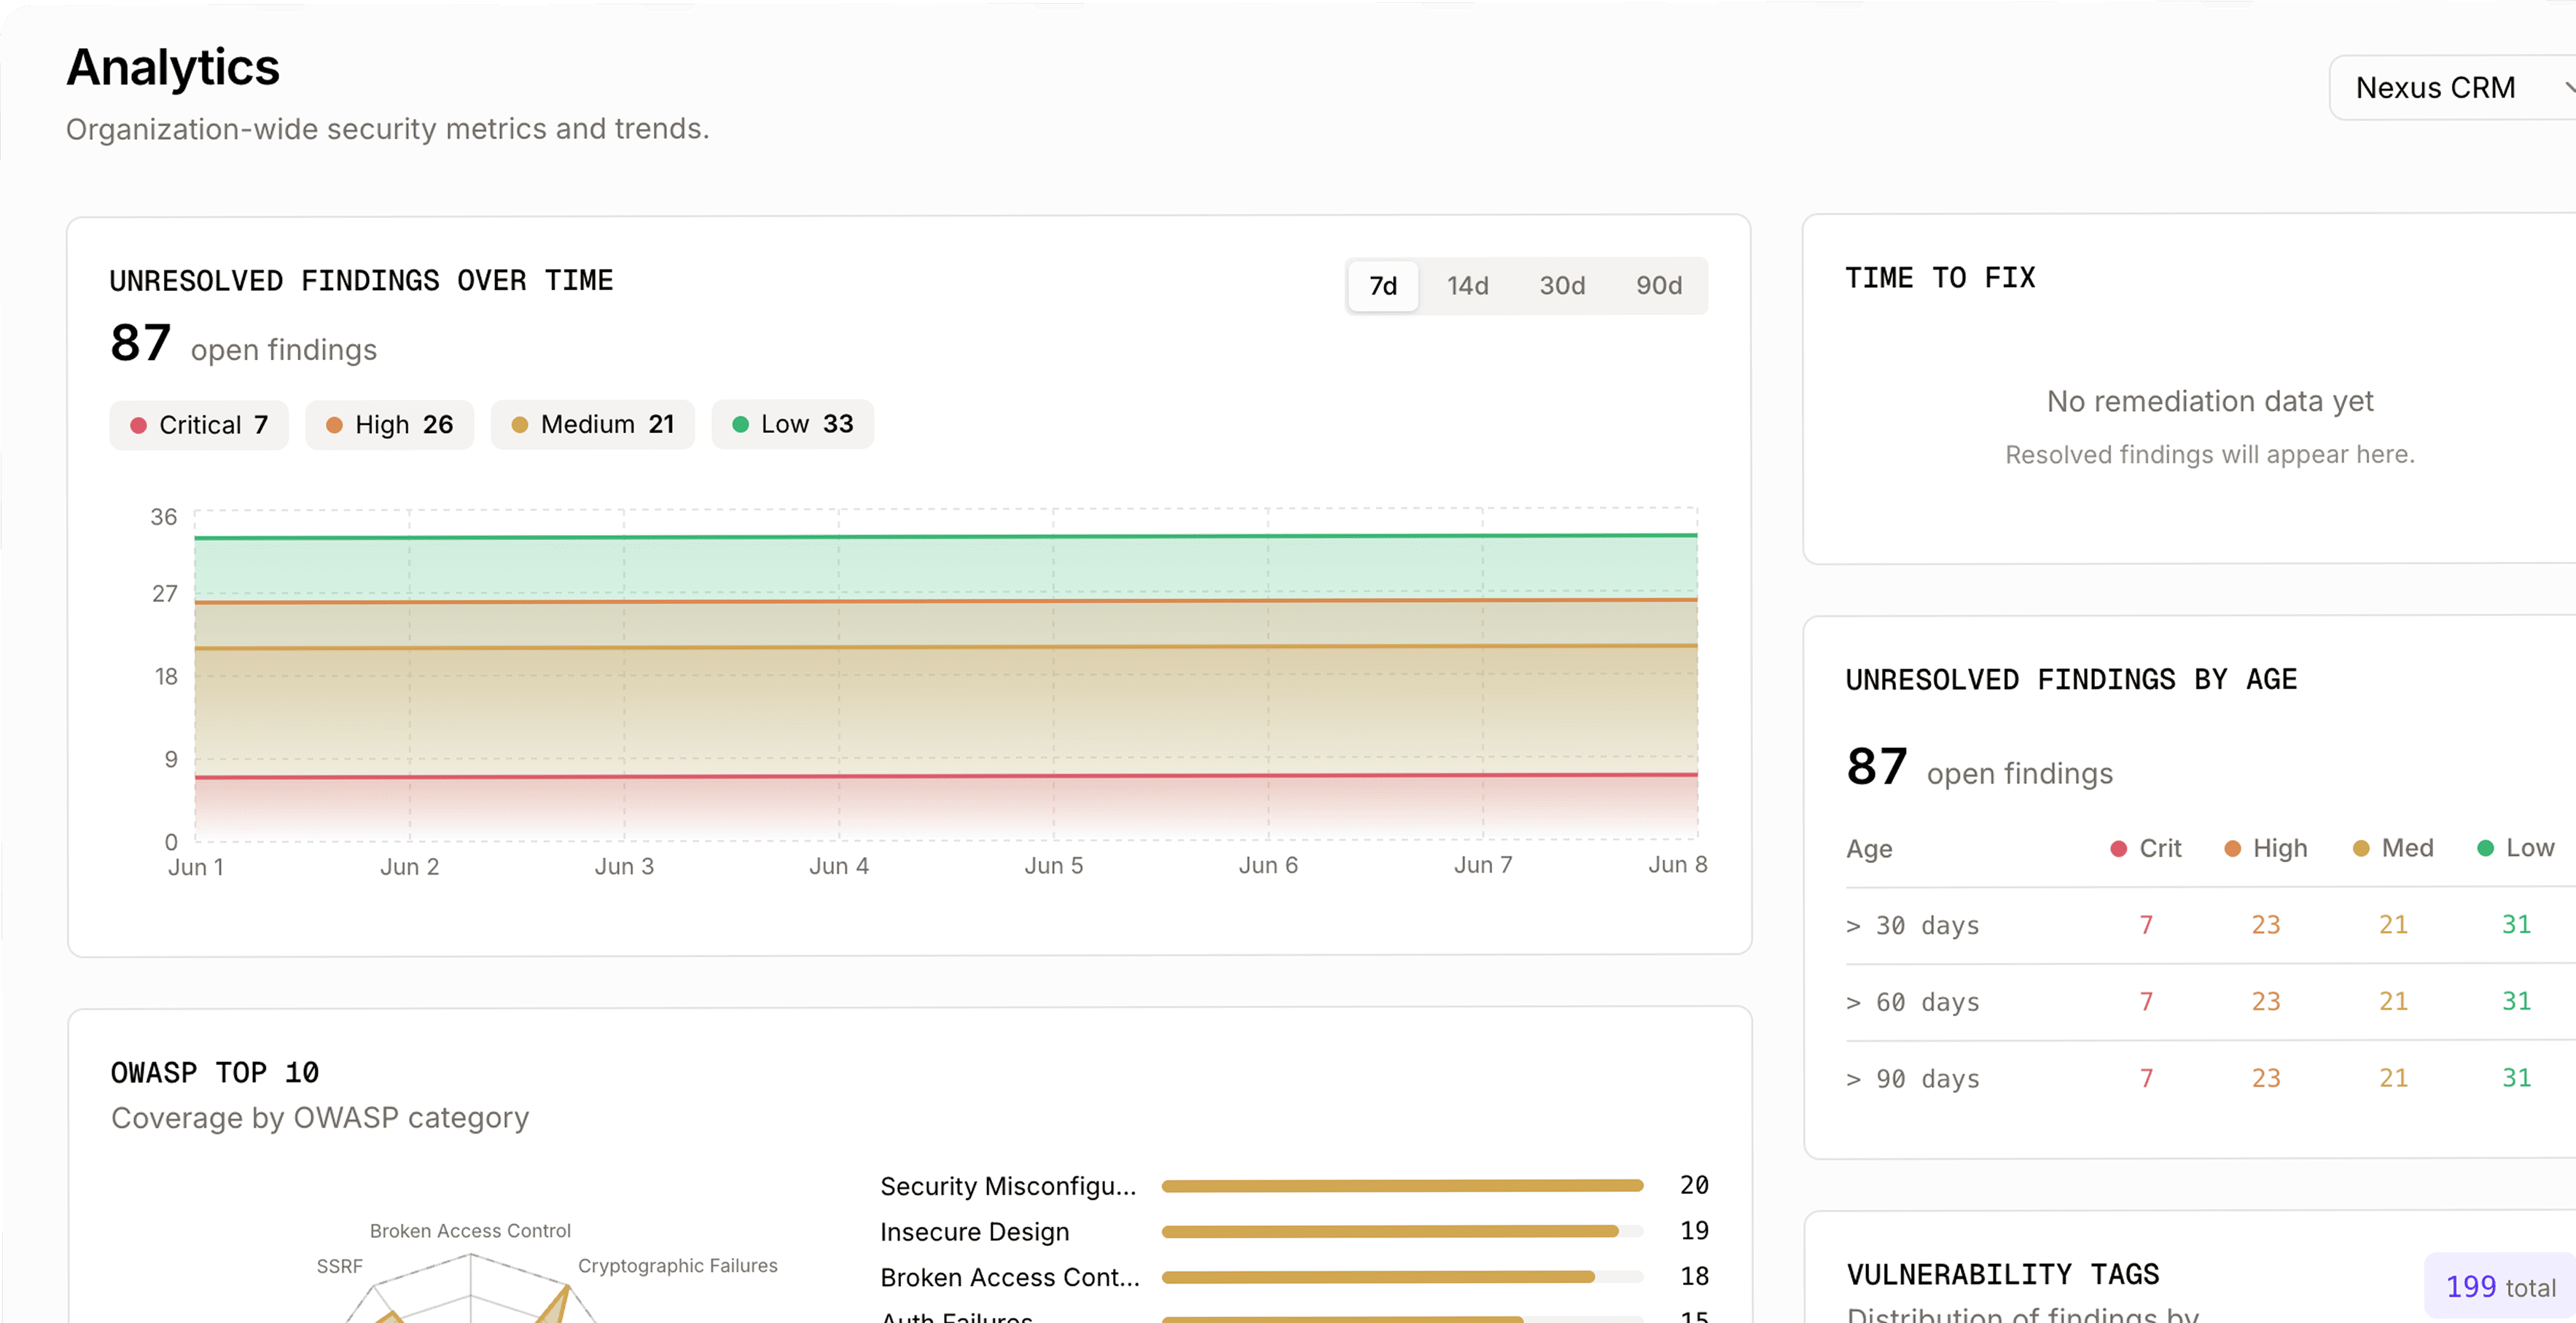Click the Broken Access Control radar label
2576x1323 pixels.
click(x=470, y=1231)
